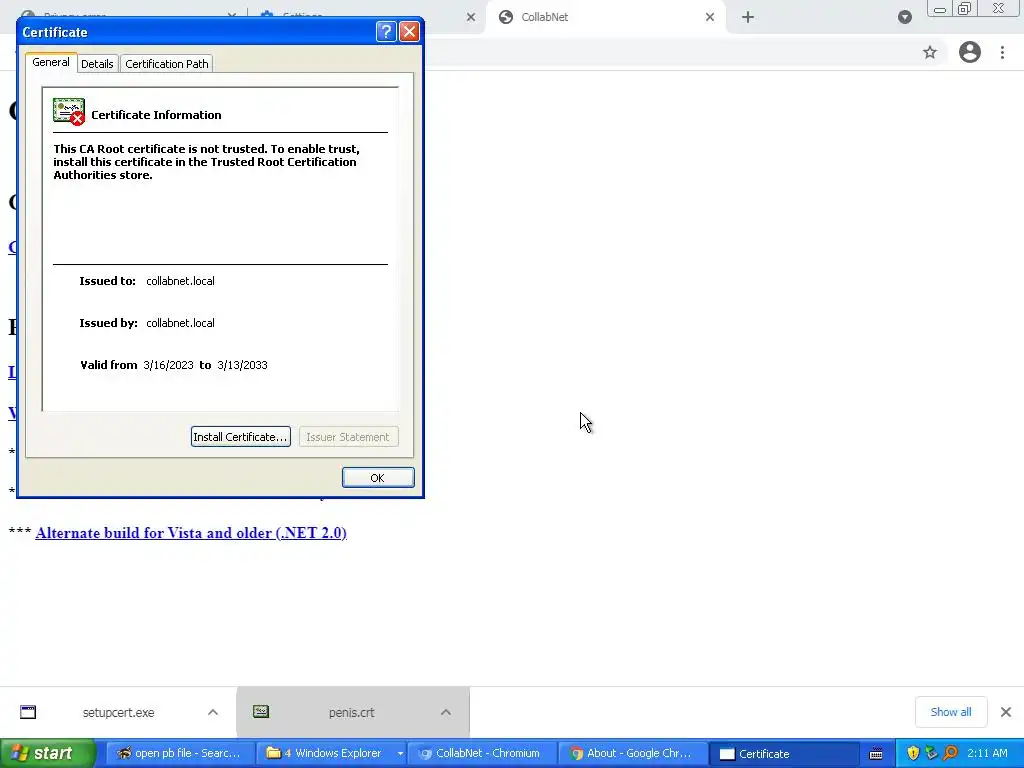Open the browser profile avatar
Viewport: 1024px width, 768px height.
[x=970, y=52]
